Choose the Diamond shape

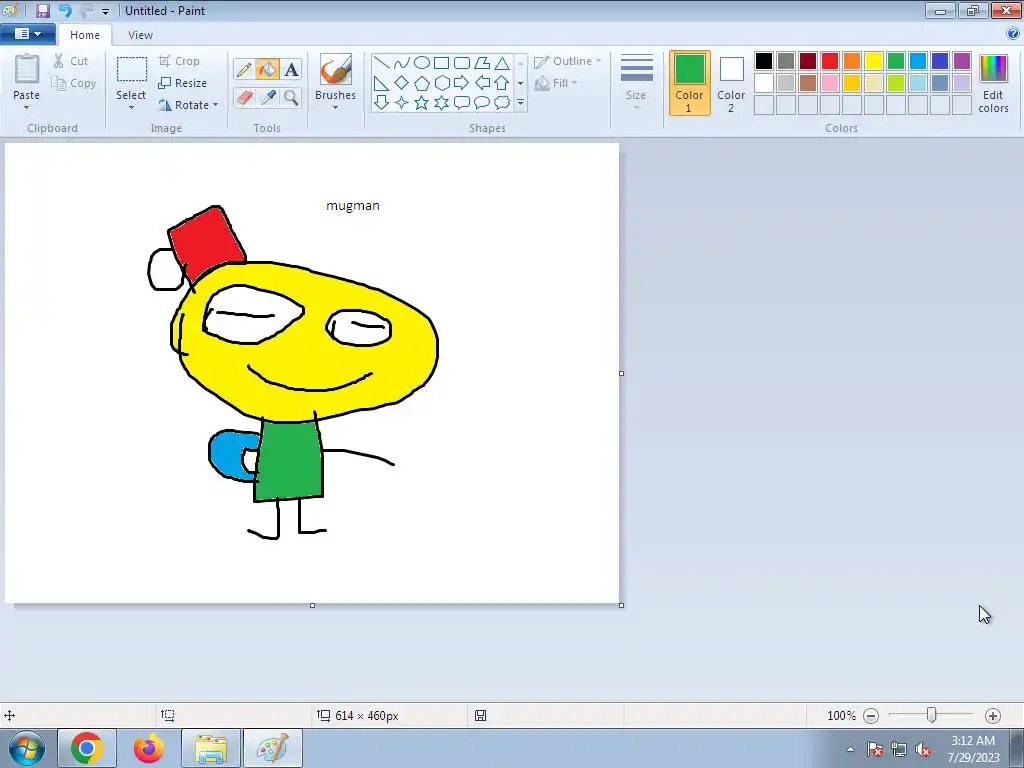(x=402, y=83)
